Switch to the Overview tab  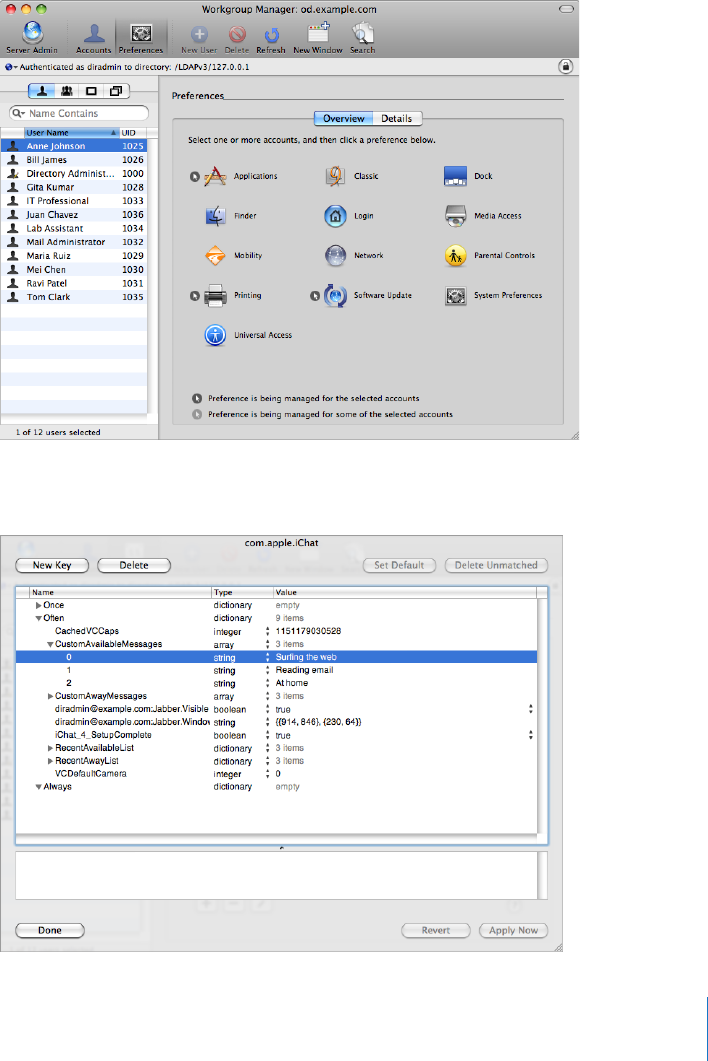344,118
